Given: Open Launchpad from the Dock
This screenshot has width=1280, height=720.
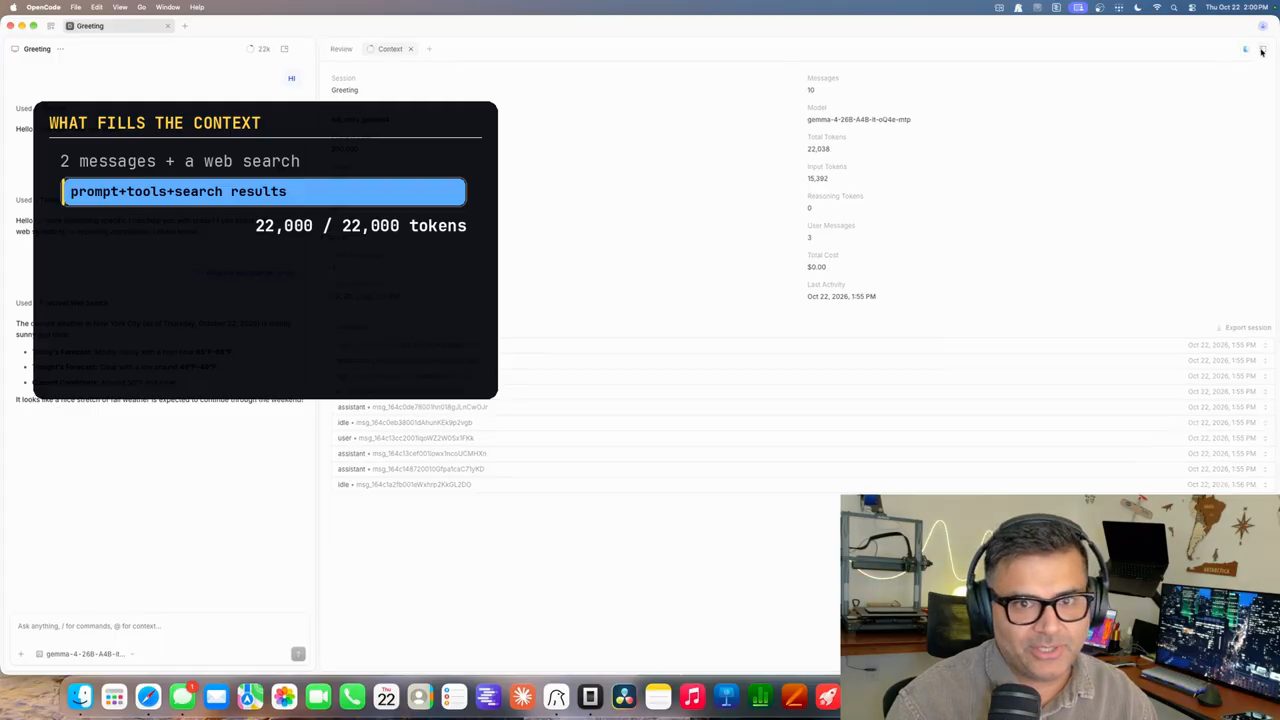Looking at the screenshot, I should click(x=114, y=697).
